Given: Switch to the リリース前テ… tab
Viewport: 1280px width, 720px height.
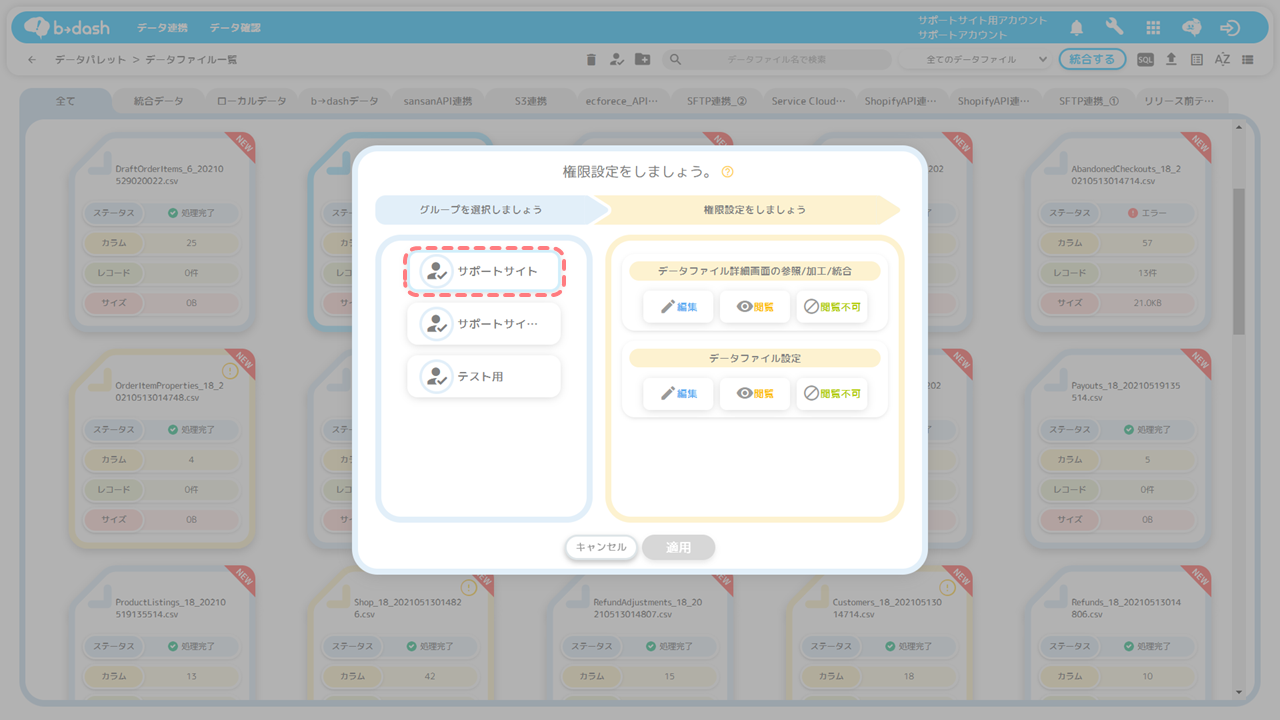Looking at the screenshot, I should [x=1180, y=101].
